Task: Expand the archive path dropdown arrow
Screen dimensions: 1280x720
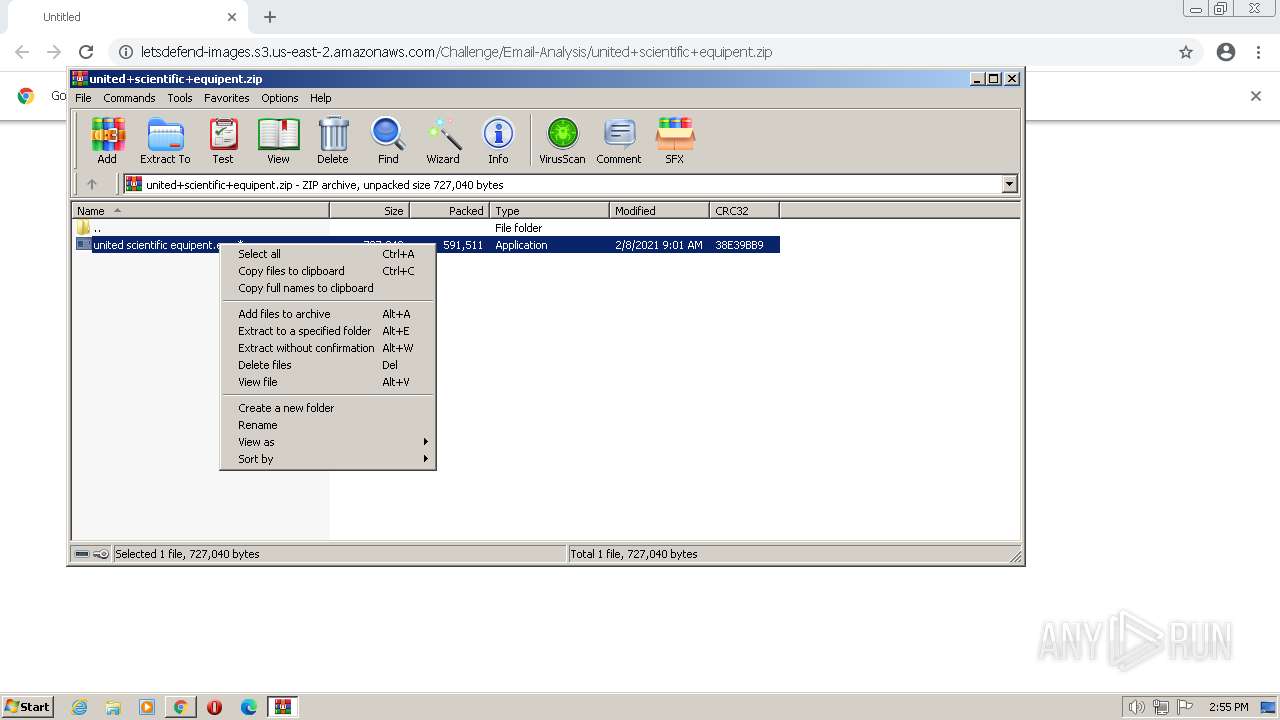Action: coord(1009,184)
